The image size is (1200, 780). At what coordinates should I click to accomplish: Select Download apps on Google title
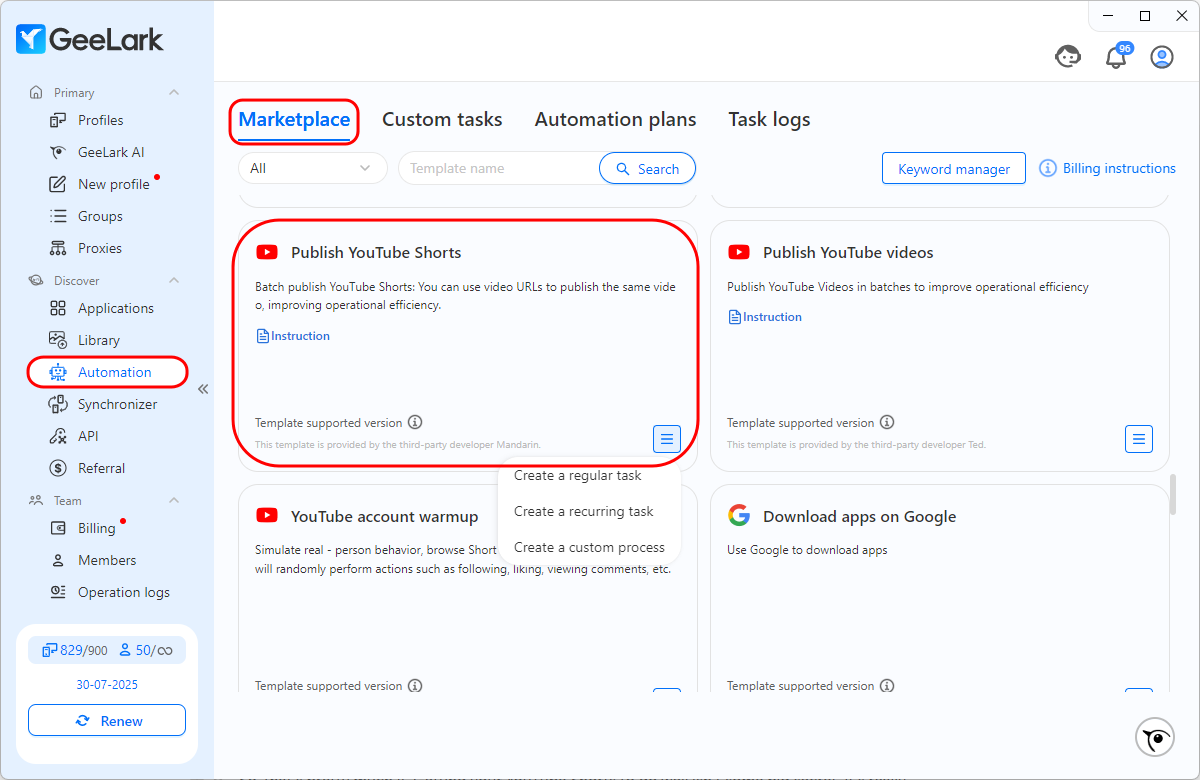click(x=859, y=516)
